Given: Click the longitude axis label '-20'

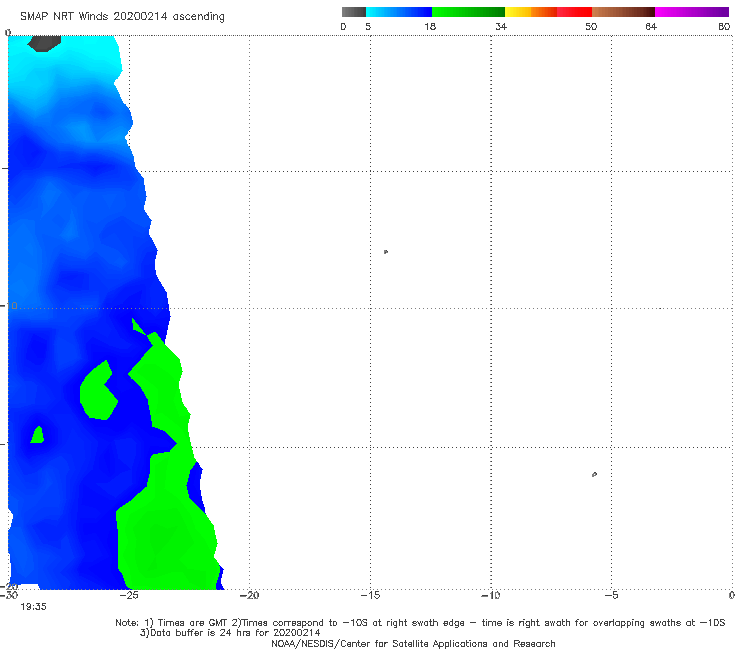Looking at the screenshot, I should point(249,595).
